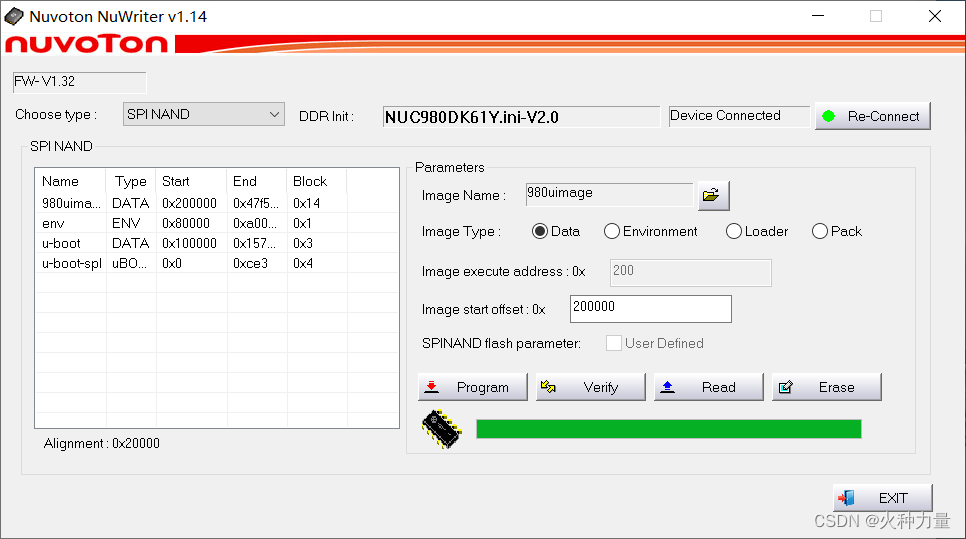Click the EXIT button
966x539 pixels.
pos(883,498)
